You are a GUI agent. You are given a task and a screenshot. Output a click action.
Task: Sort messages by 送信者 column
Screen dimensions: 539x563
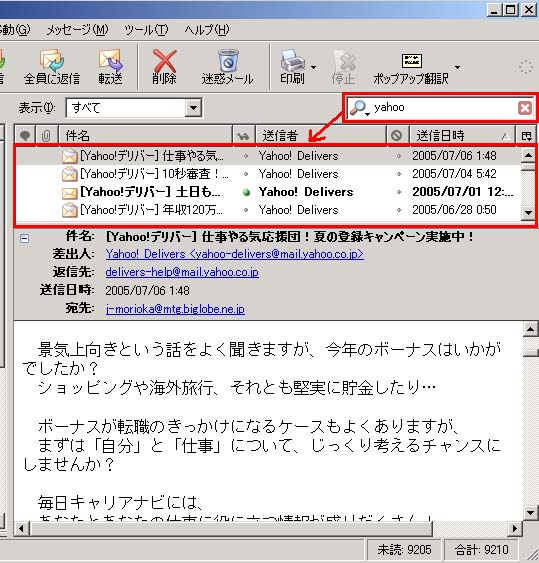(321, 136)
